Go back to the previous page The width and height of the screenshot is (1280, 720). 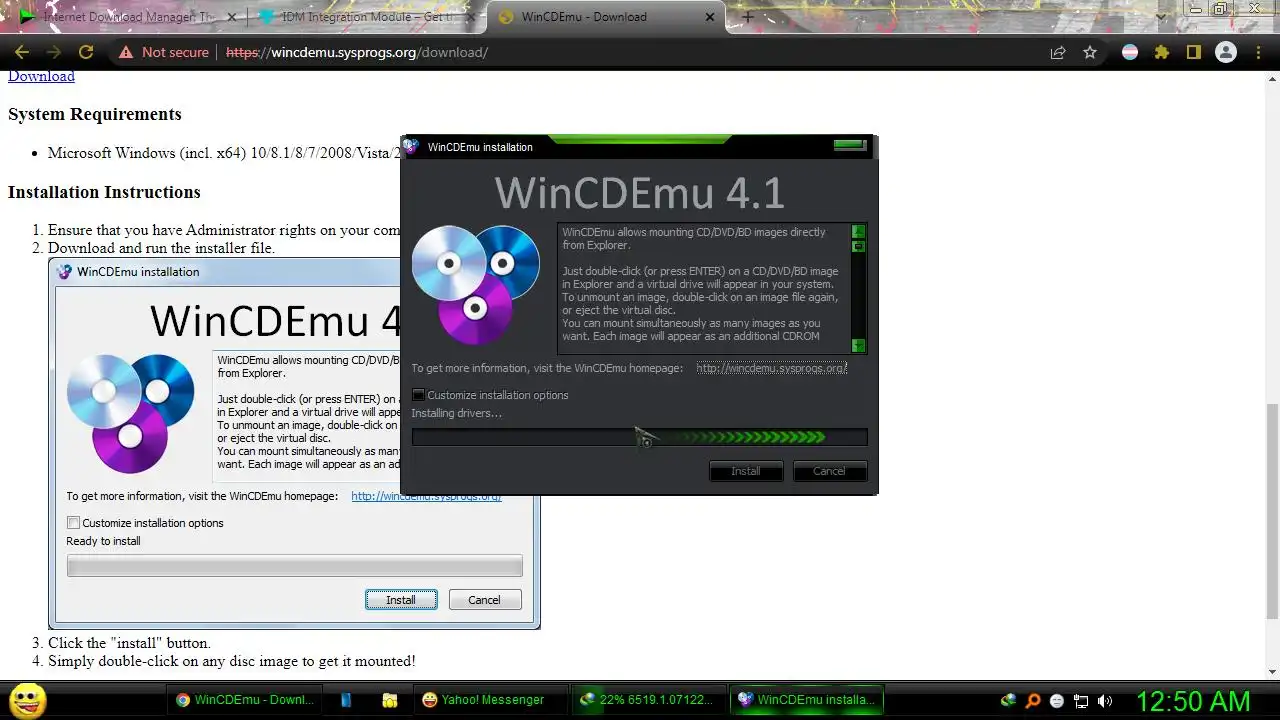pyautogui.click(x=22, y=52)
